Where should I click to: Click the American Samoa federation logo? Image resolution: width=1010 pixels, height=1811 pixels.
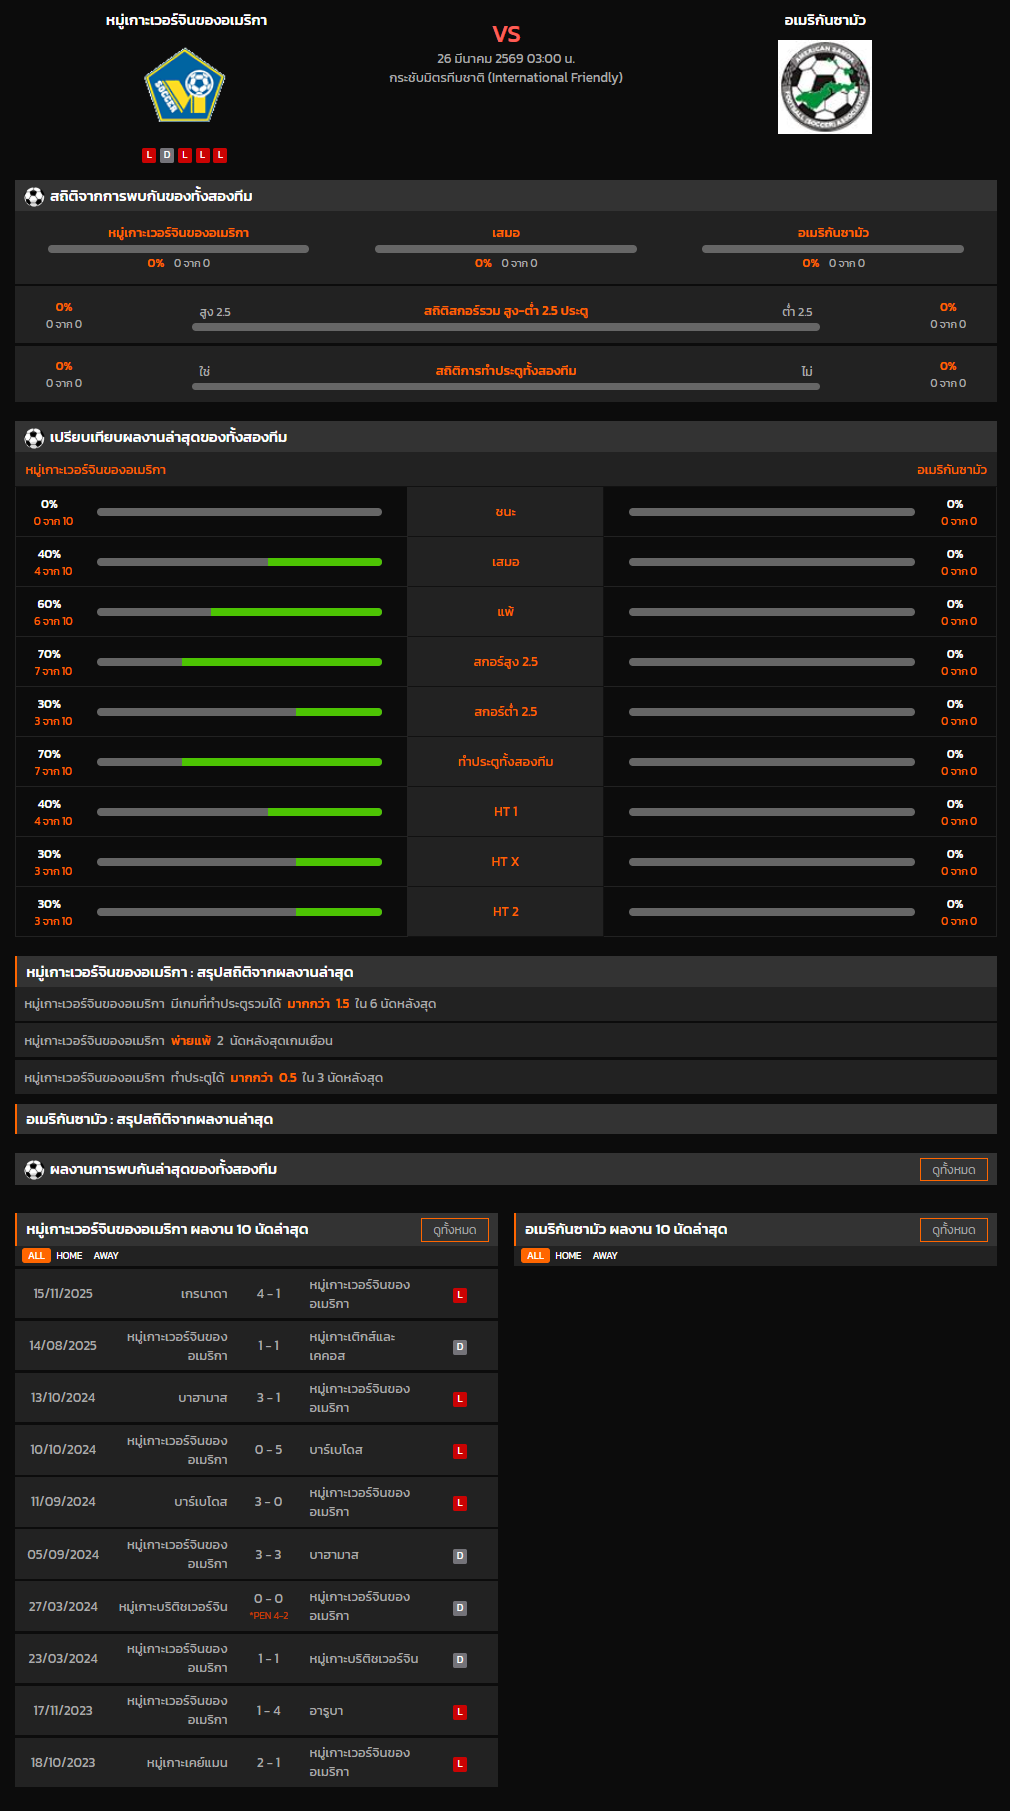[x=824, y=87]
